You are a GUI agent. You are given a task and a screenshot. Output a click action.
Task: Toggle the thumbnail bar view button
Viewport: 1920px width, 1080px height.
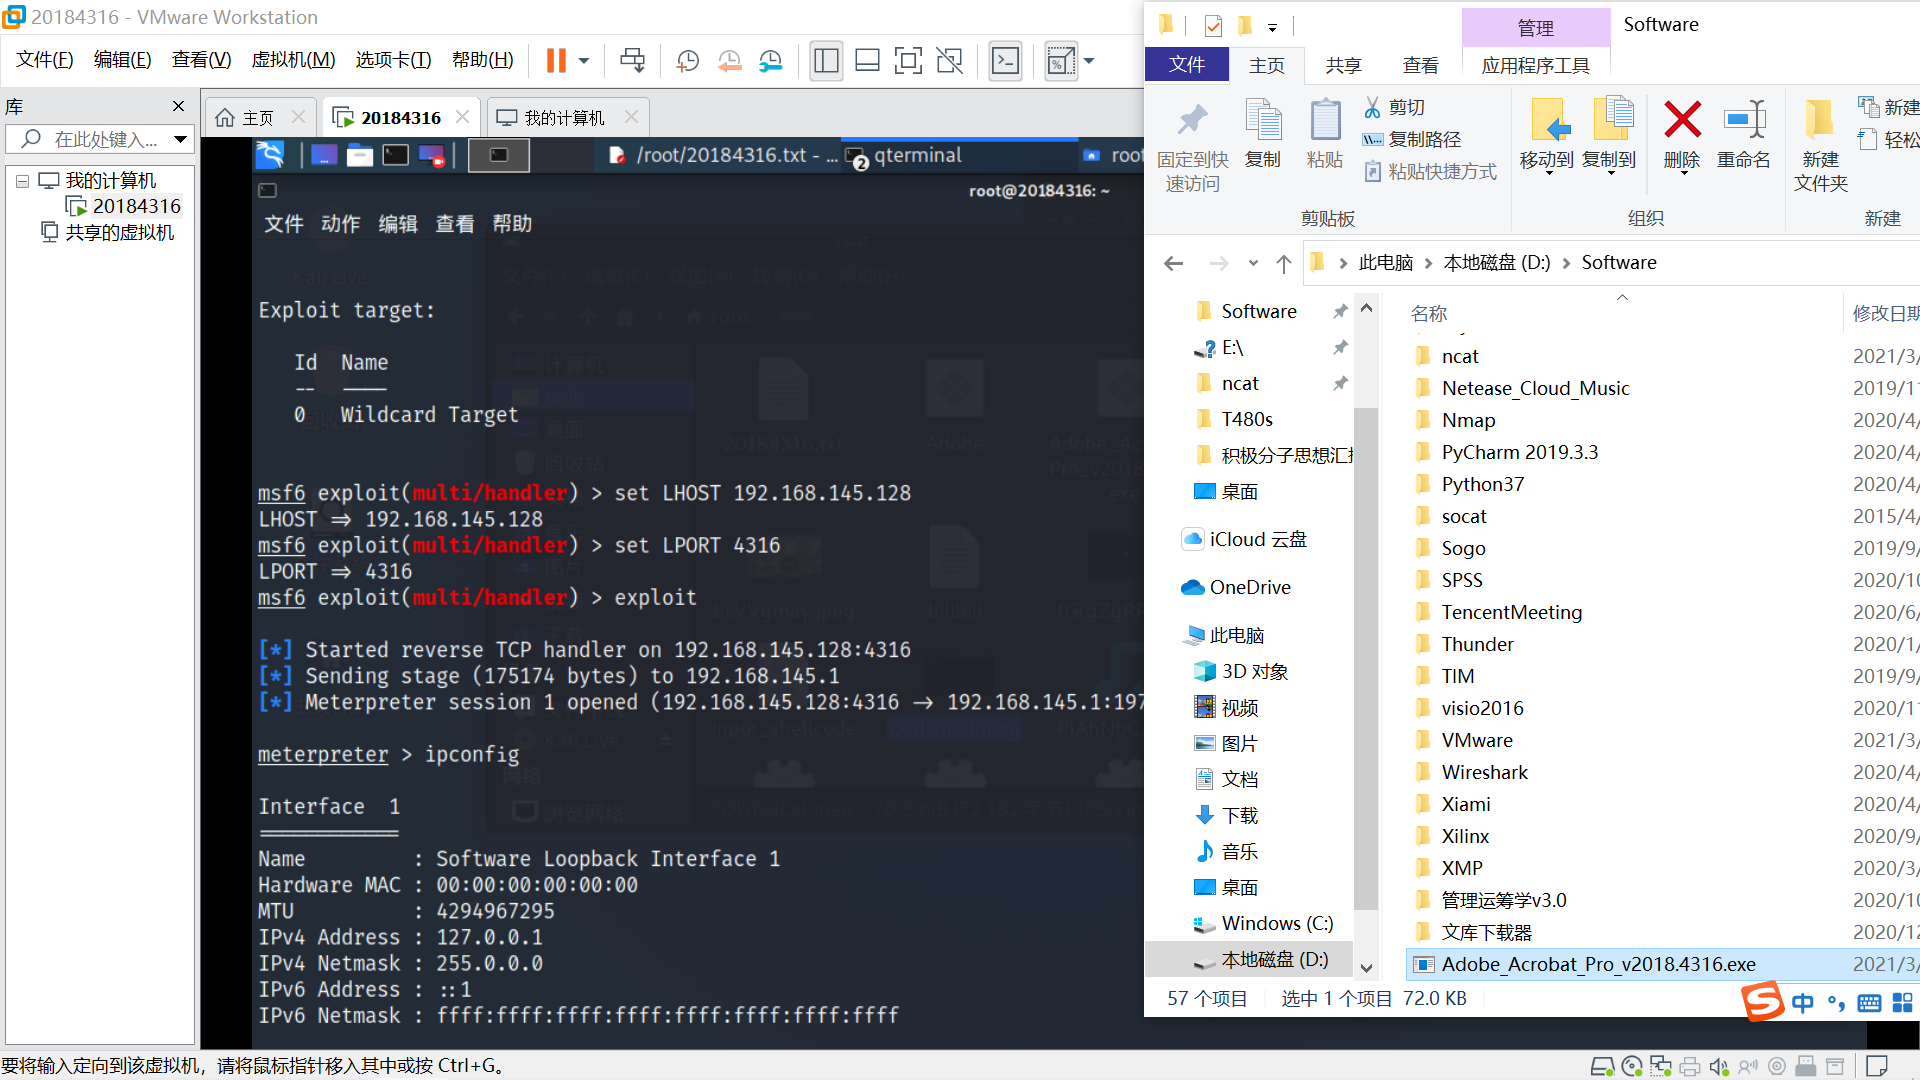point(867,61)
